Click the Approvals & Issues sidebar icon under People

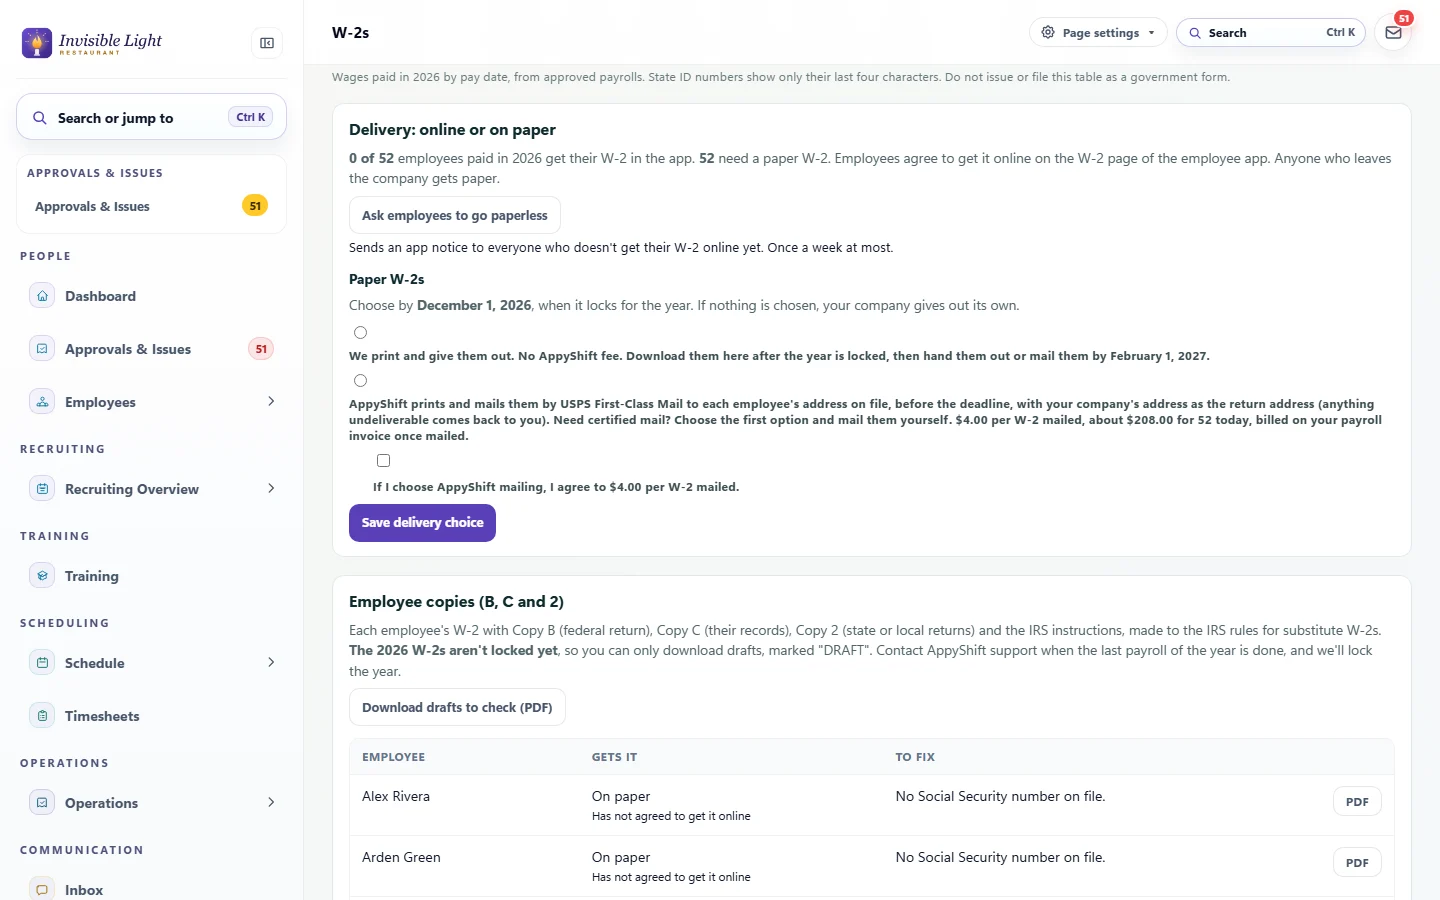click(42, 349)
